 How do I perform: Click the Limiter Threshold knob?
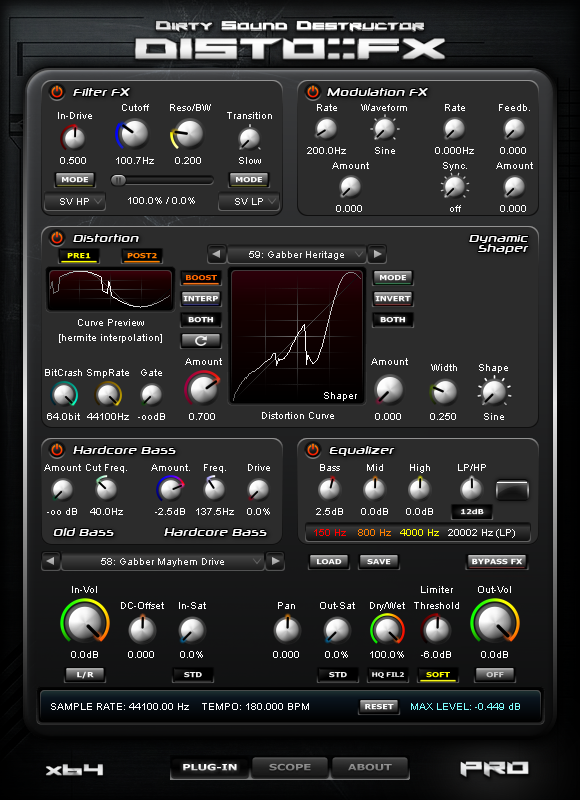(x=436, y=630)
